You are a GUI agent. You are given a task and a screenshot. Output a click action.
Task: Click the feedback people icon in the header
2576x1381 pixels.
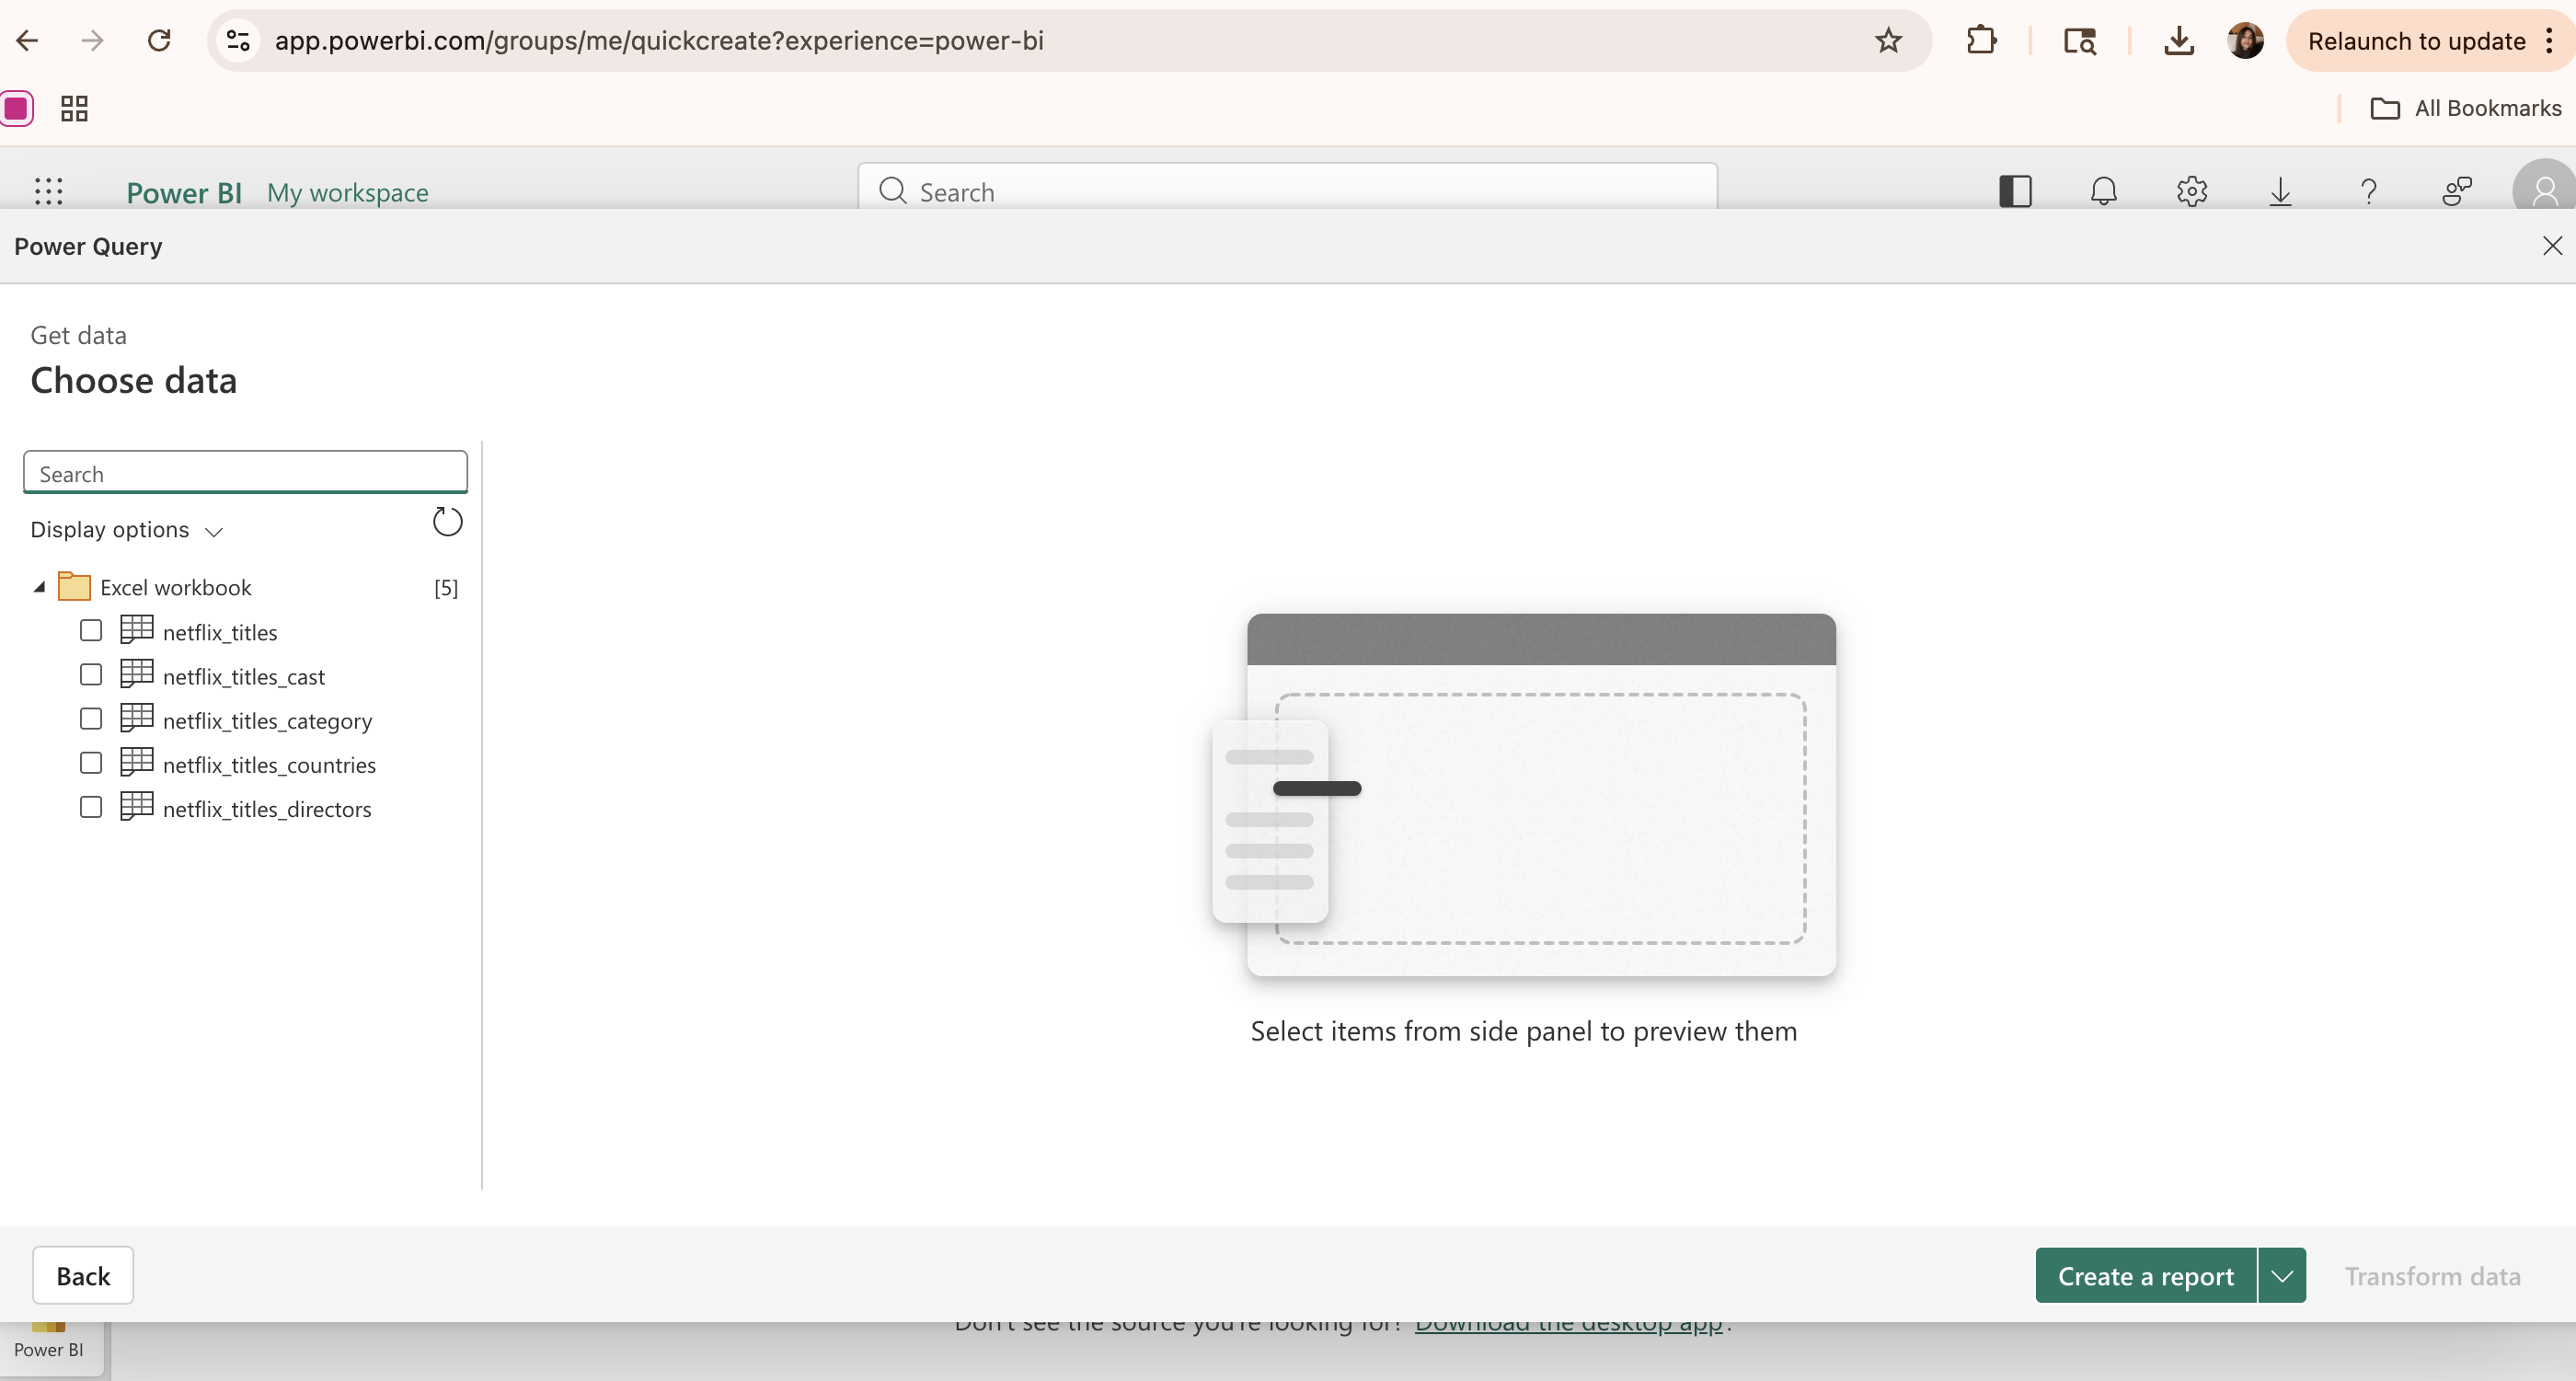point(2456,191)
